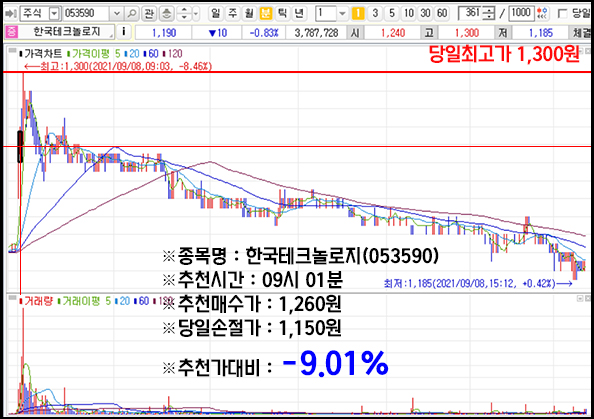Image resolution: width=594 pixels, height=419 pixels.
Task: Click the pink 증 icon beside stock name
Action: tap(11, 32)
